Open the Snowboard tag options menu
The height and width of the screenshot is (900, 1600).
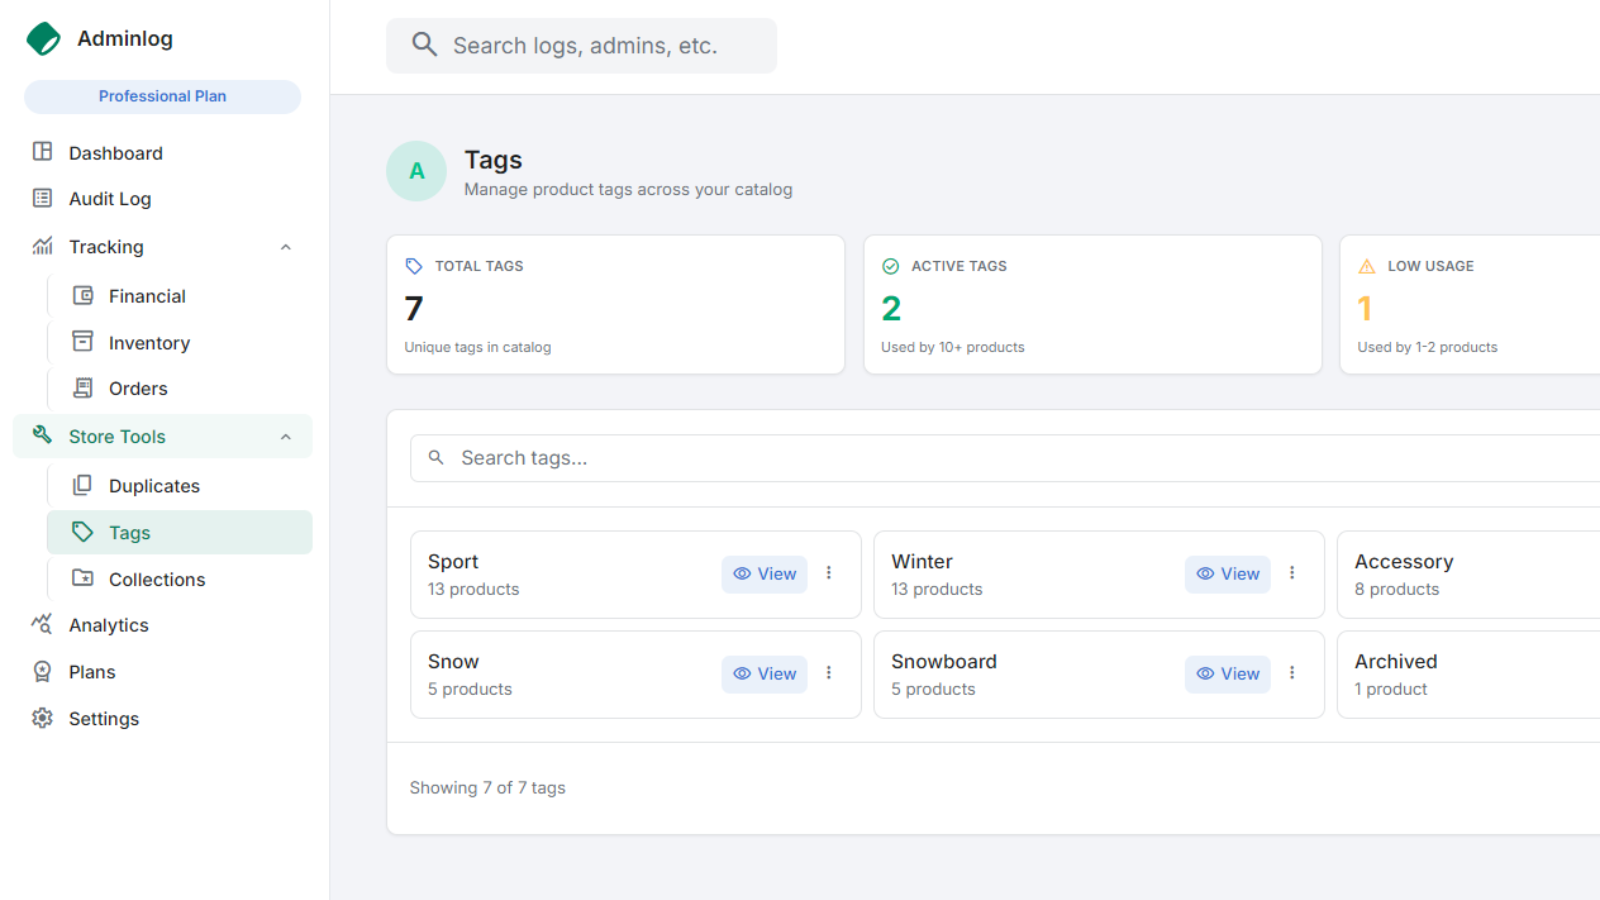pyautogui.click(x=1292, y=673)
